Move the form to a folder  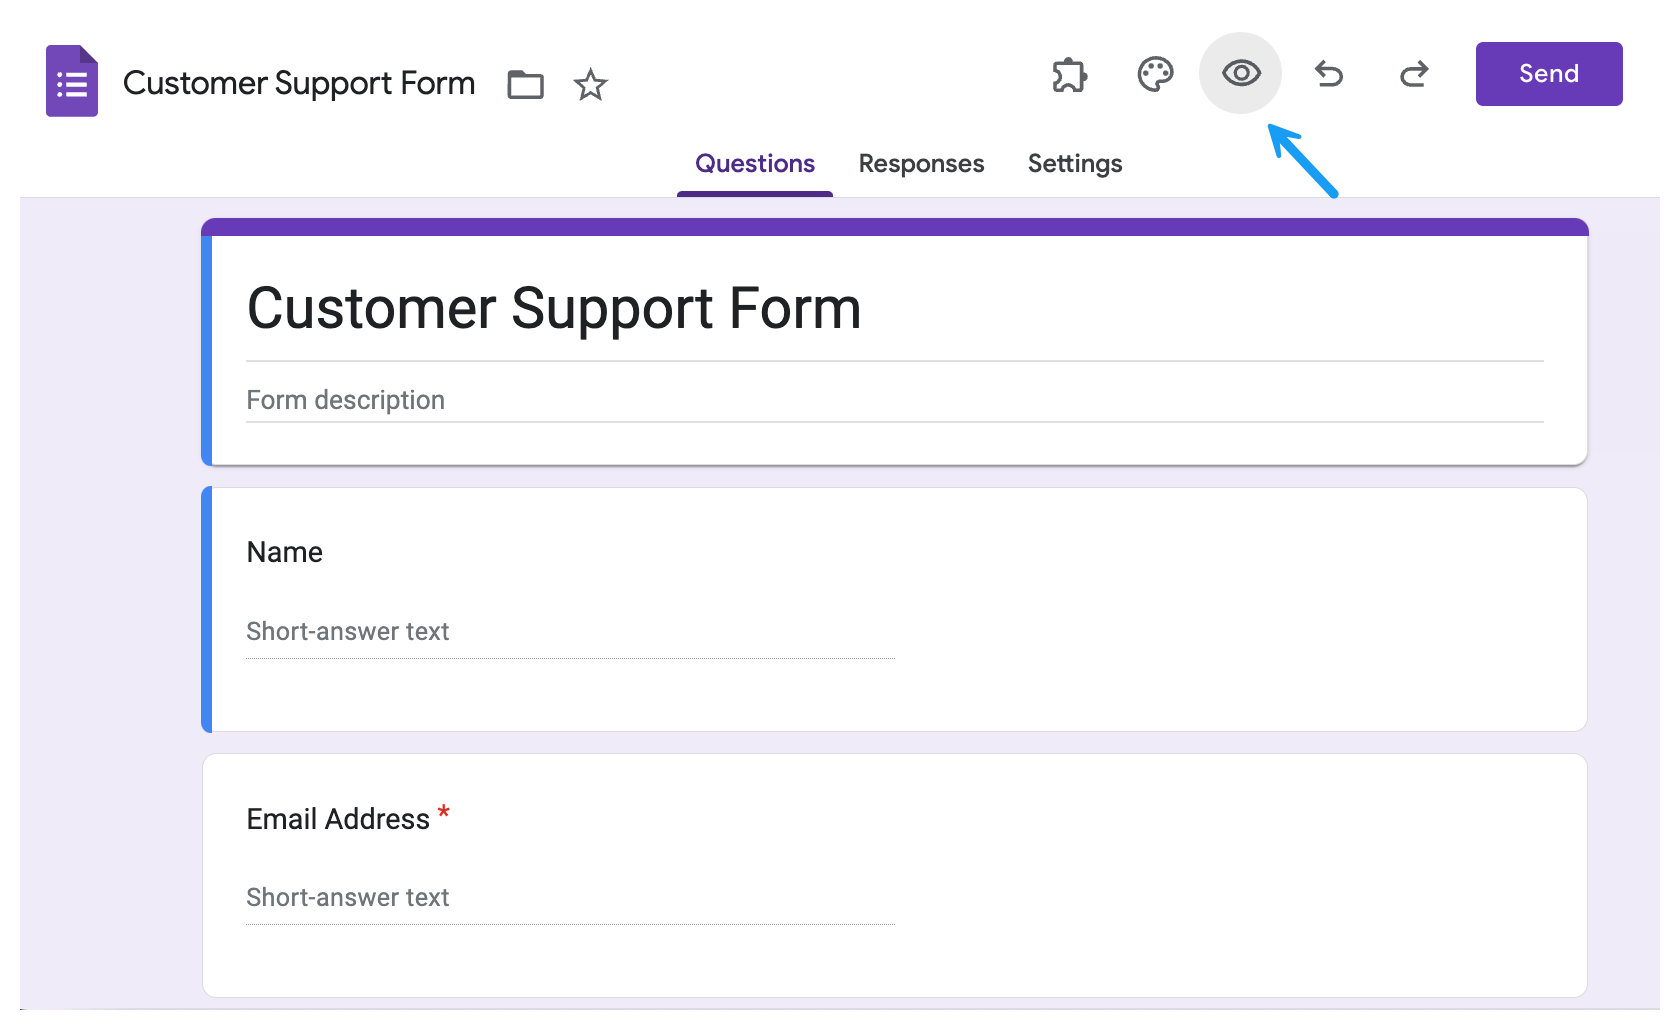(x=525, y=85)
